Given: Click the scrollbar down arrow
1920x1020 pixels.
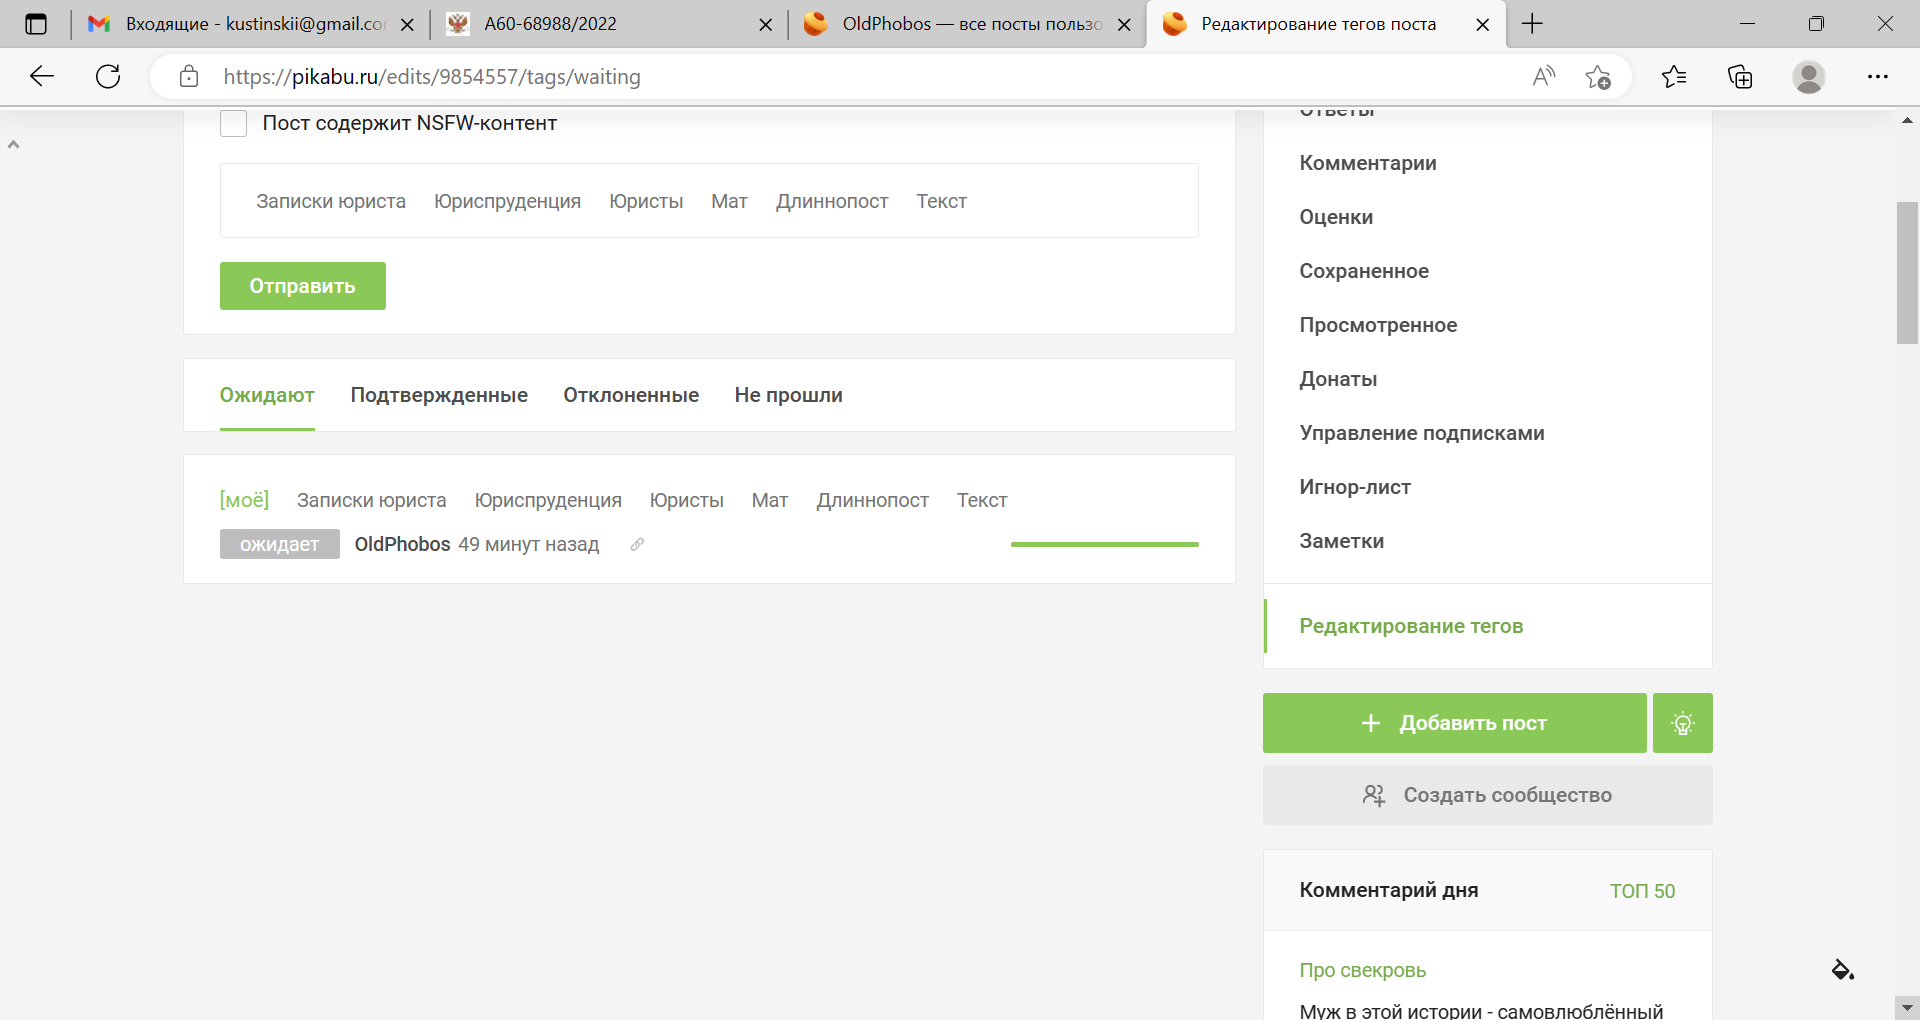Looking at the screenshot, I should [1907, 1008].
